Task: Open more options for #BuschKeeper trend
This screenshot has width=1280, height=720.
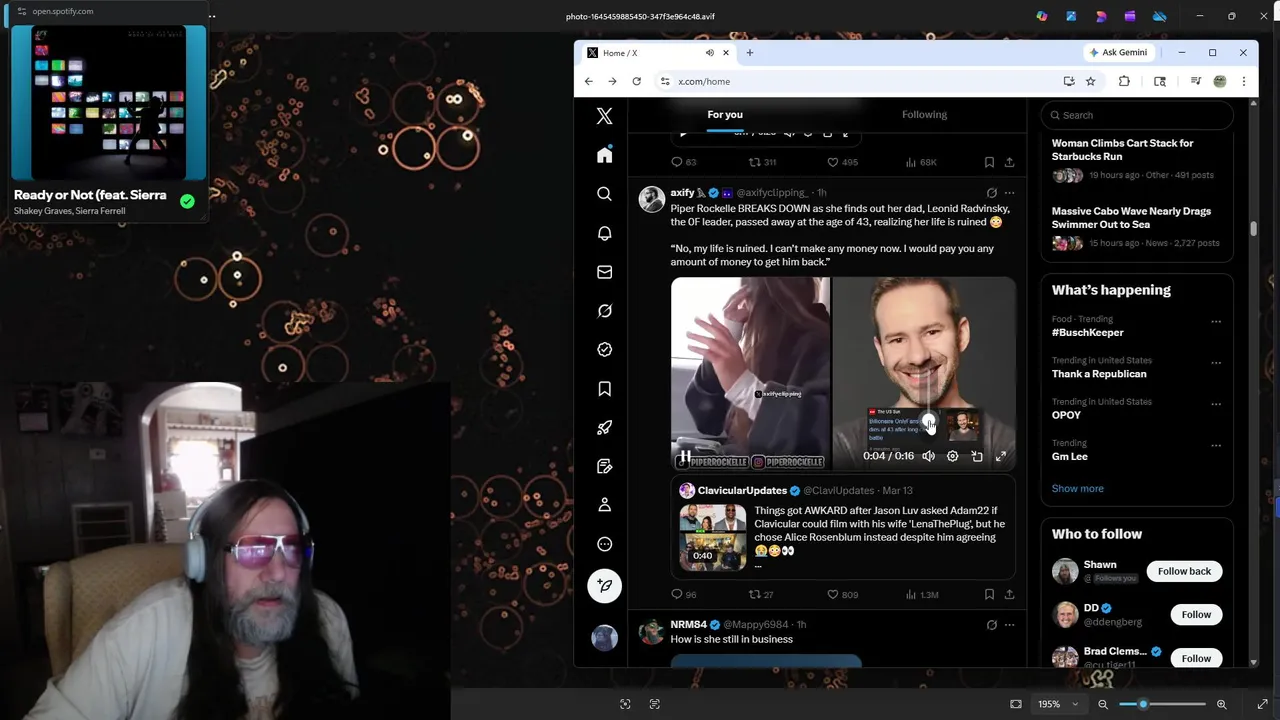Action: click(1216, 322)
